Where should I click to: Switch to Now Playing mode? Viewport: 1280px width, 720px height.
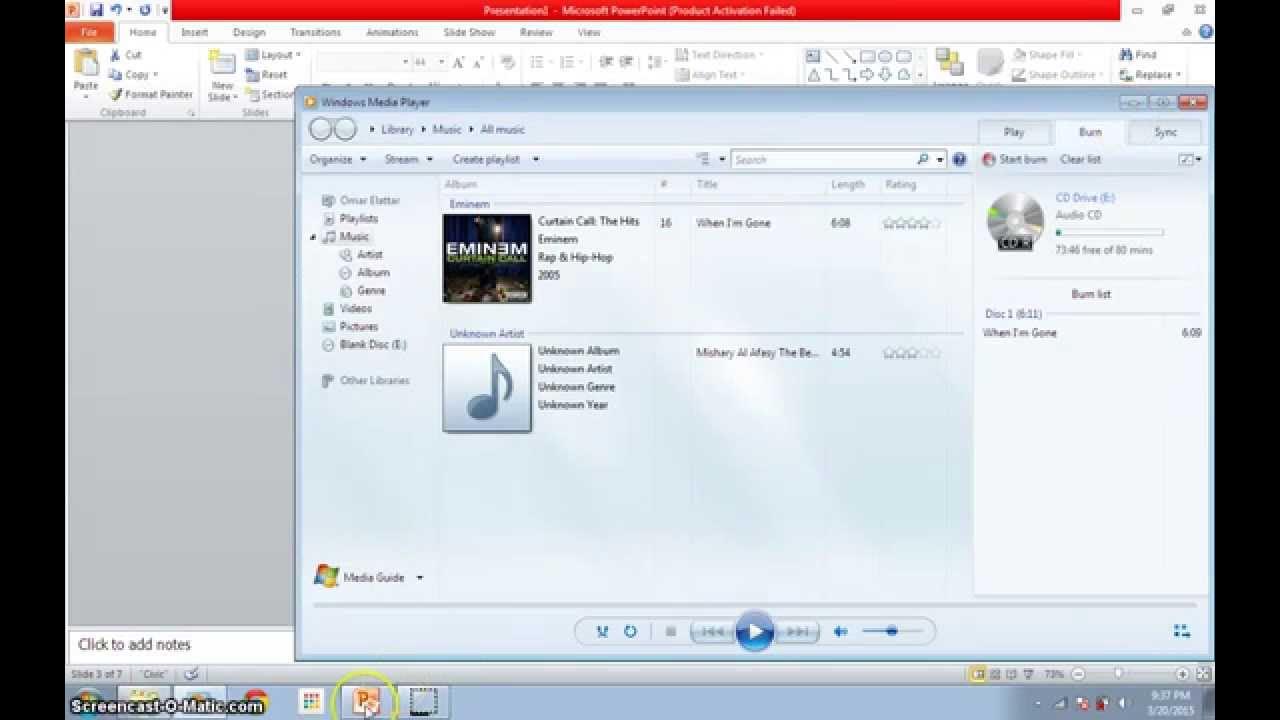click(1182, 631)
